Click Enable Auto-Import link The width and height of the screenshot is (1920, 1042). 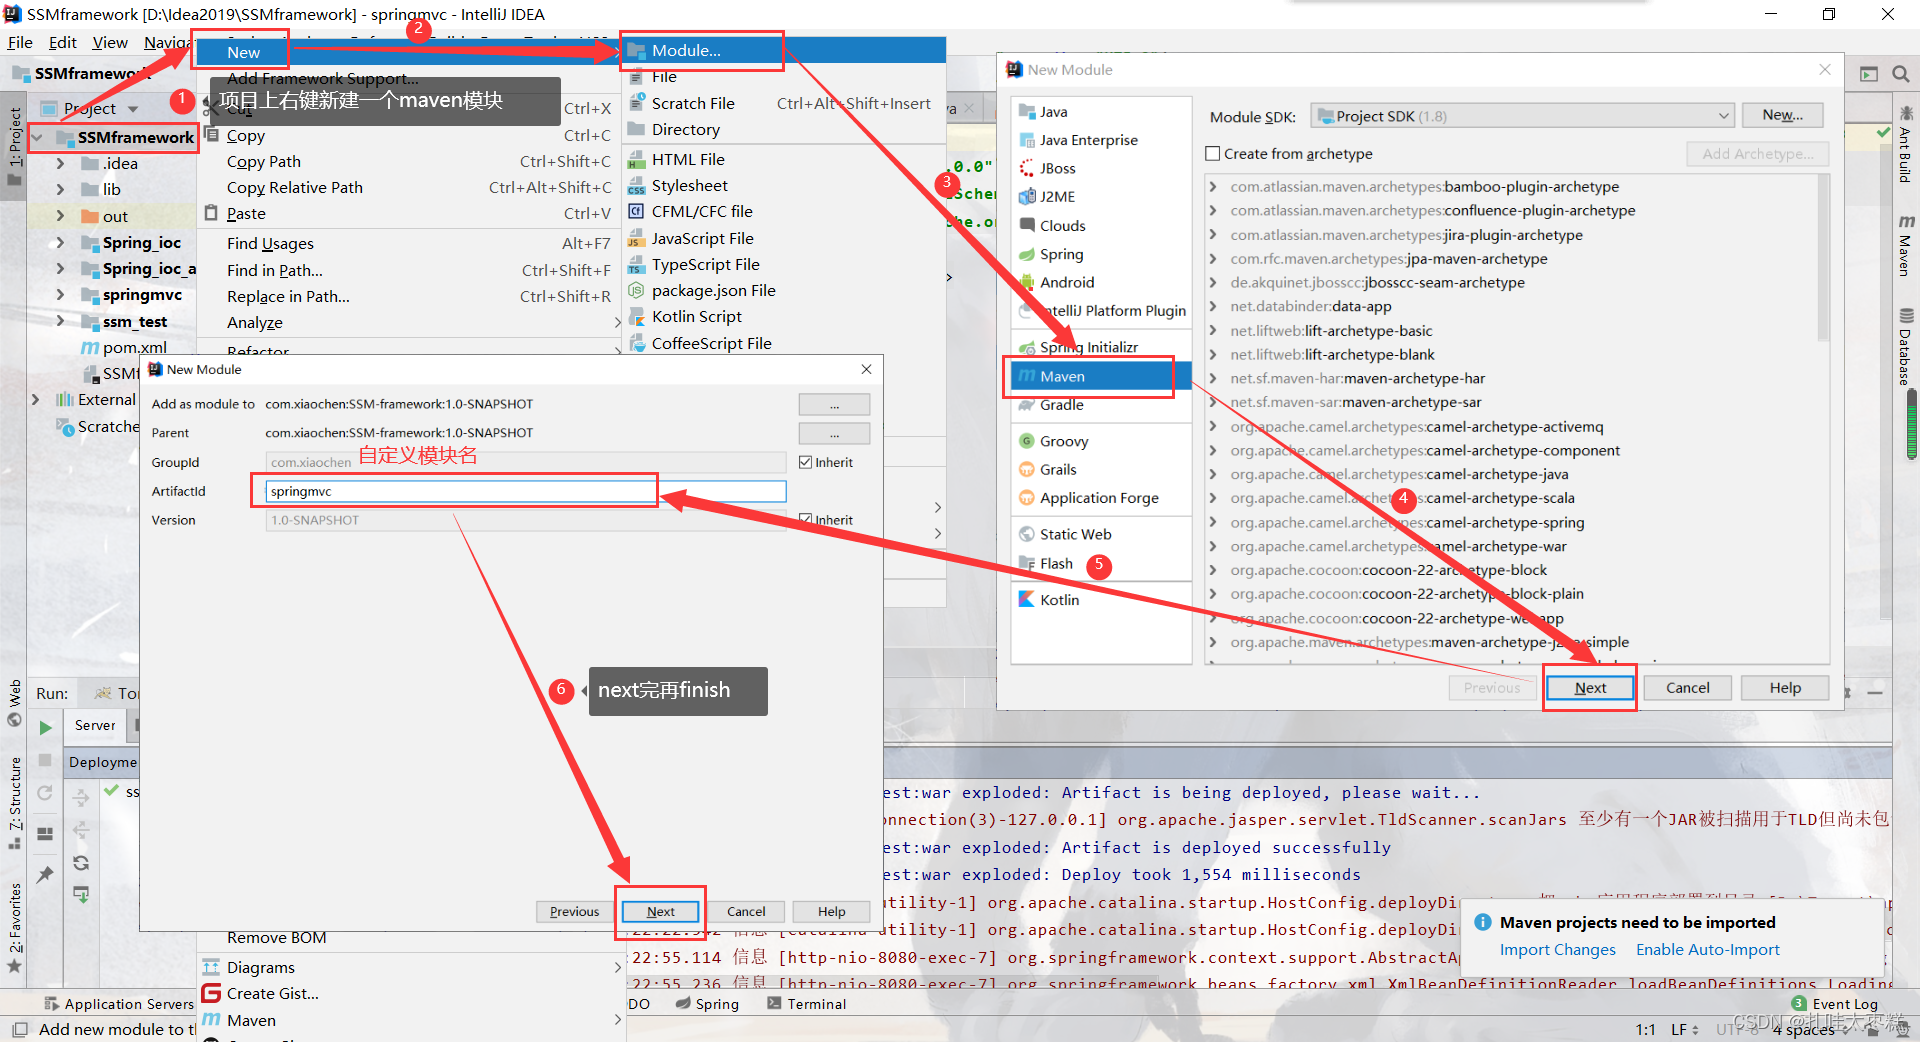pos(1707,950)
